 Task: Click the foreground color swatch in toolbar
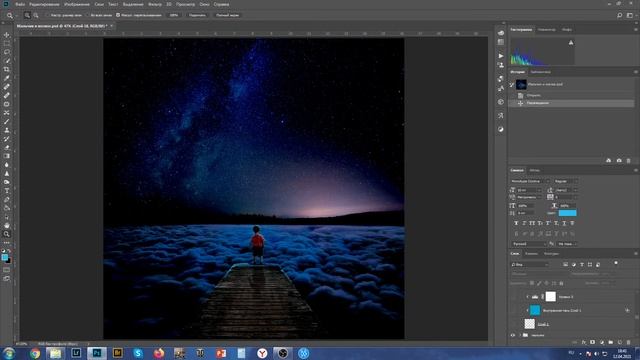4,257
